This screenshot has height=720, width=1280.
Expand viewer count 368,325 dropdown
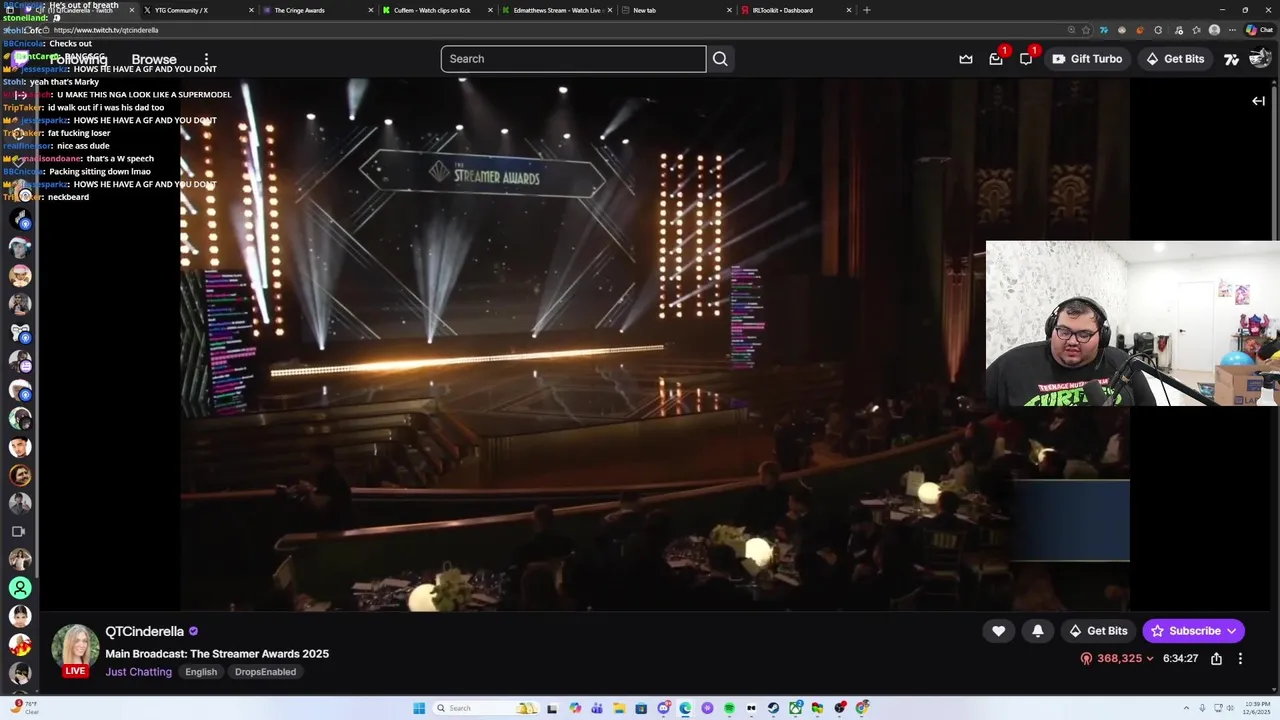click(x=1117, y=659)
